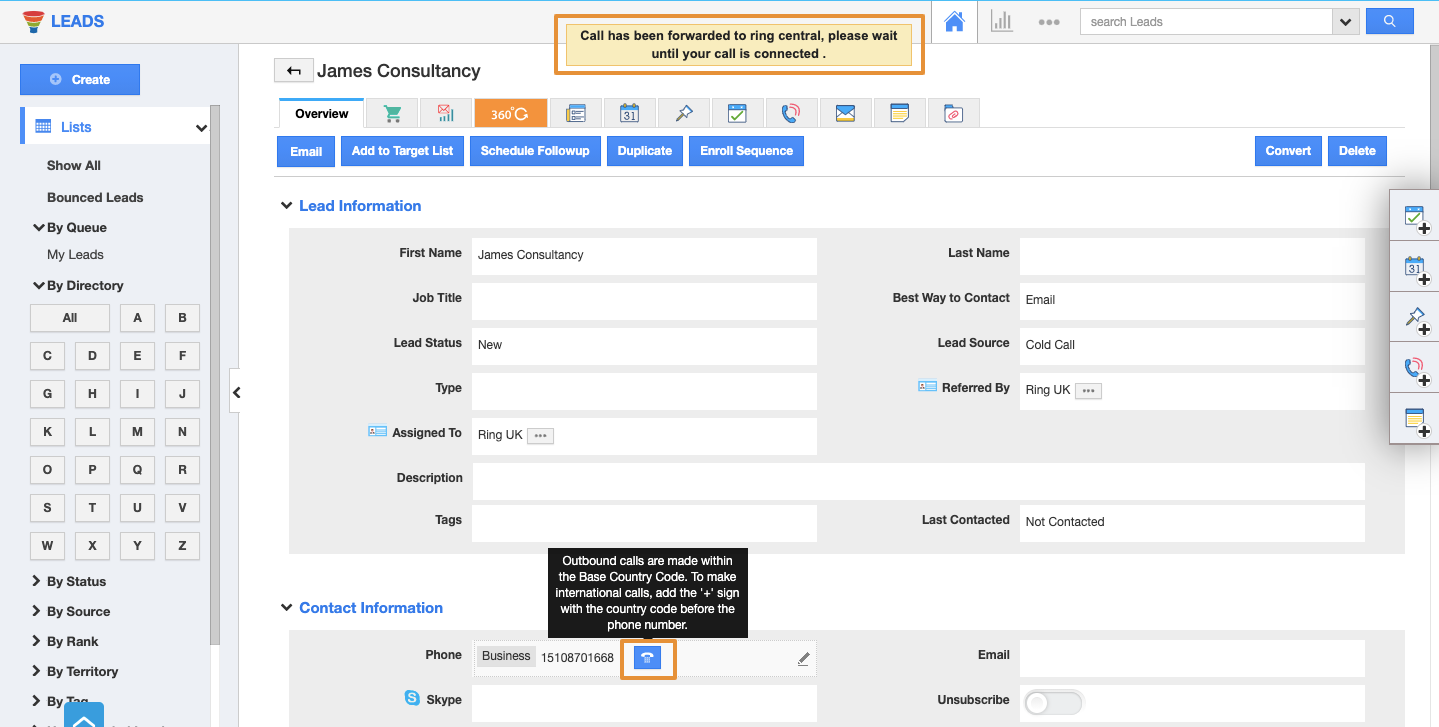Open the documents attachment tab
This screenshot has width=1439, height=727.
point(953,113)
